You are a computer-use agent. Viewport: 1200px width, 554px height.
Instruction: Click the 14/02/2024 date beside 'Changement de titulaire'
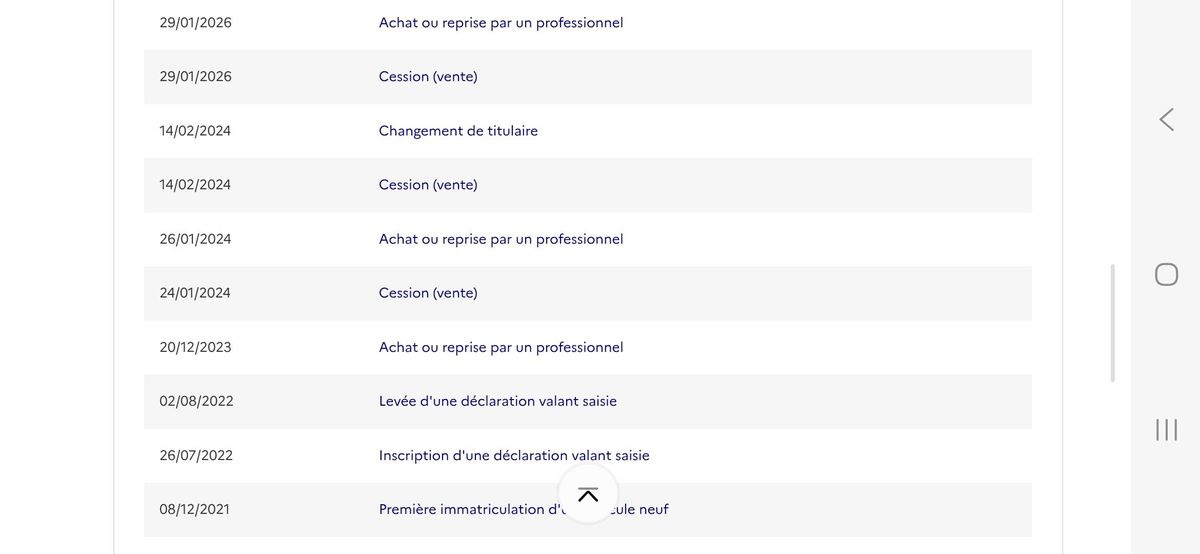pyautogui.click(x=195, y=130)
